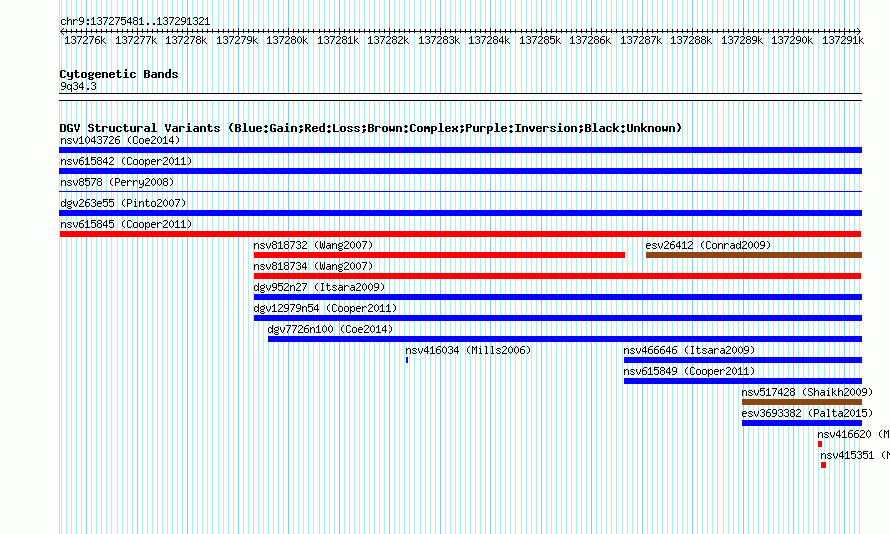The image size is (890, 534).
Task: Click the 9q34.3 cytogenetic band label
Action: 78,86
